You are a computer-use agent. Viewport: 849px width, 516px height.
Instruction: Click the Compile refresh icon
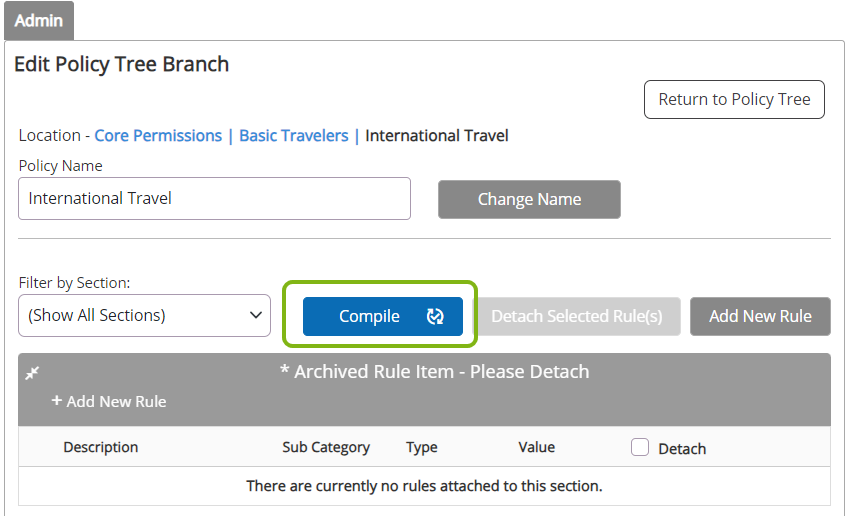coord(435,316)
